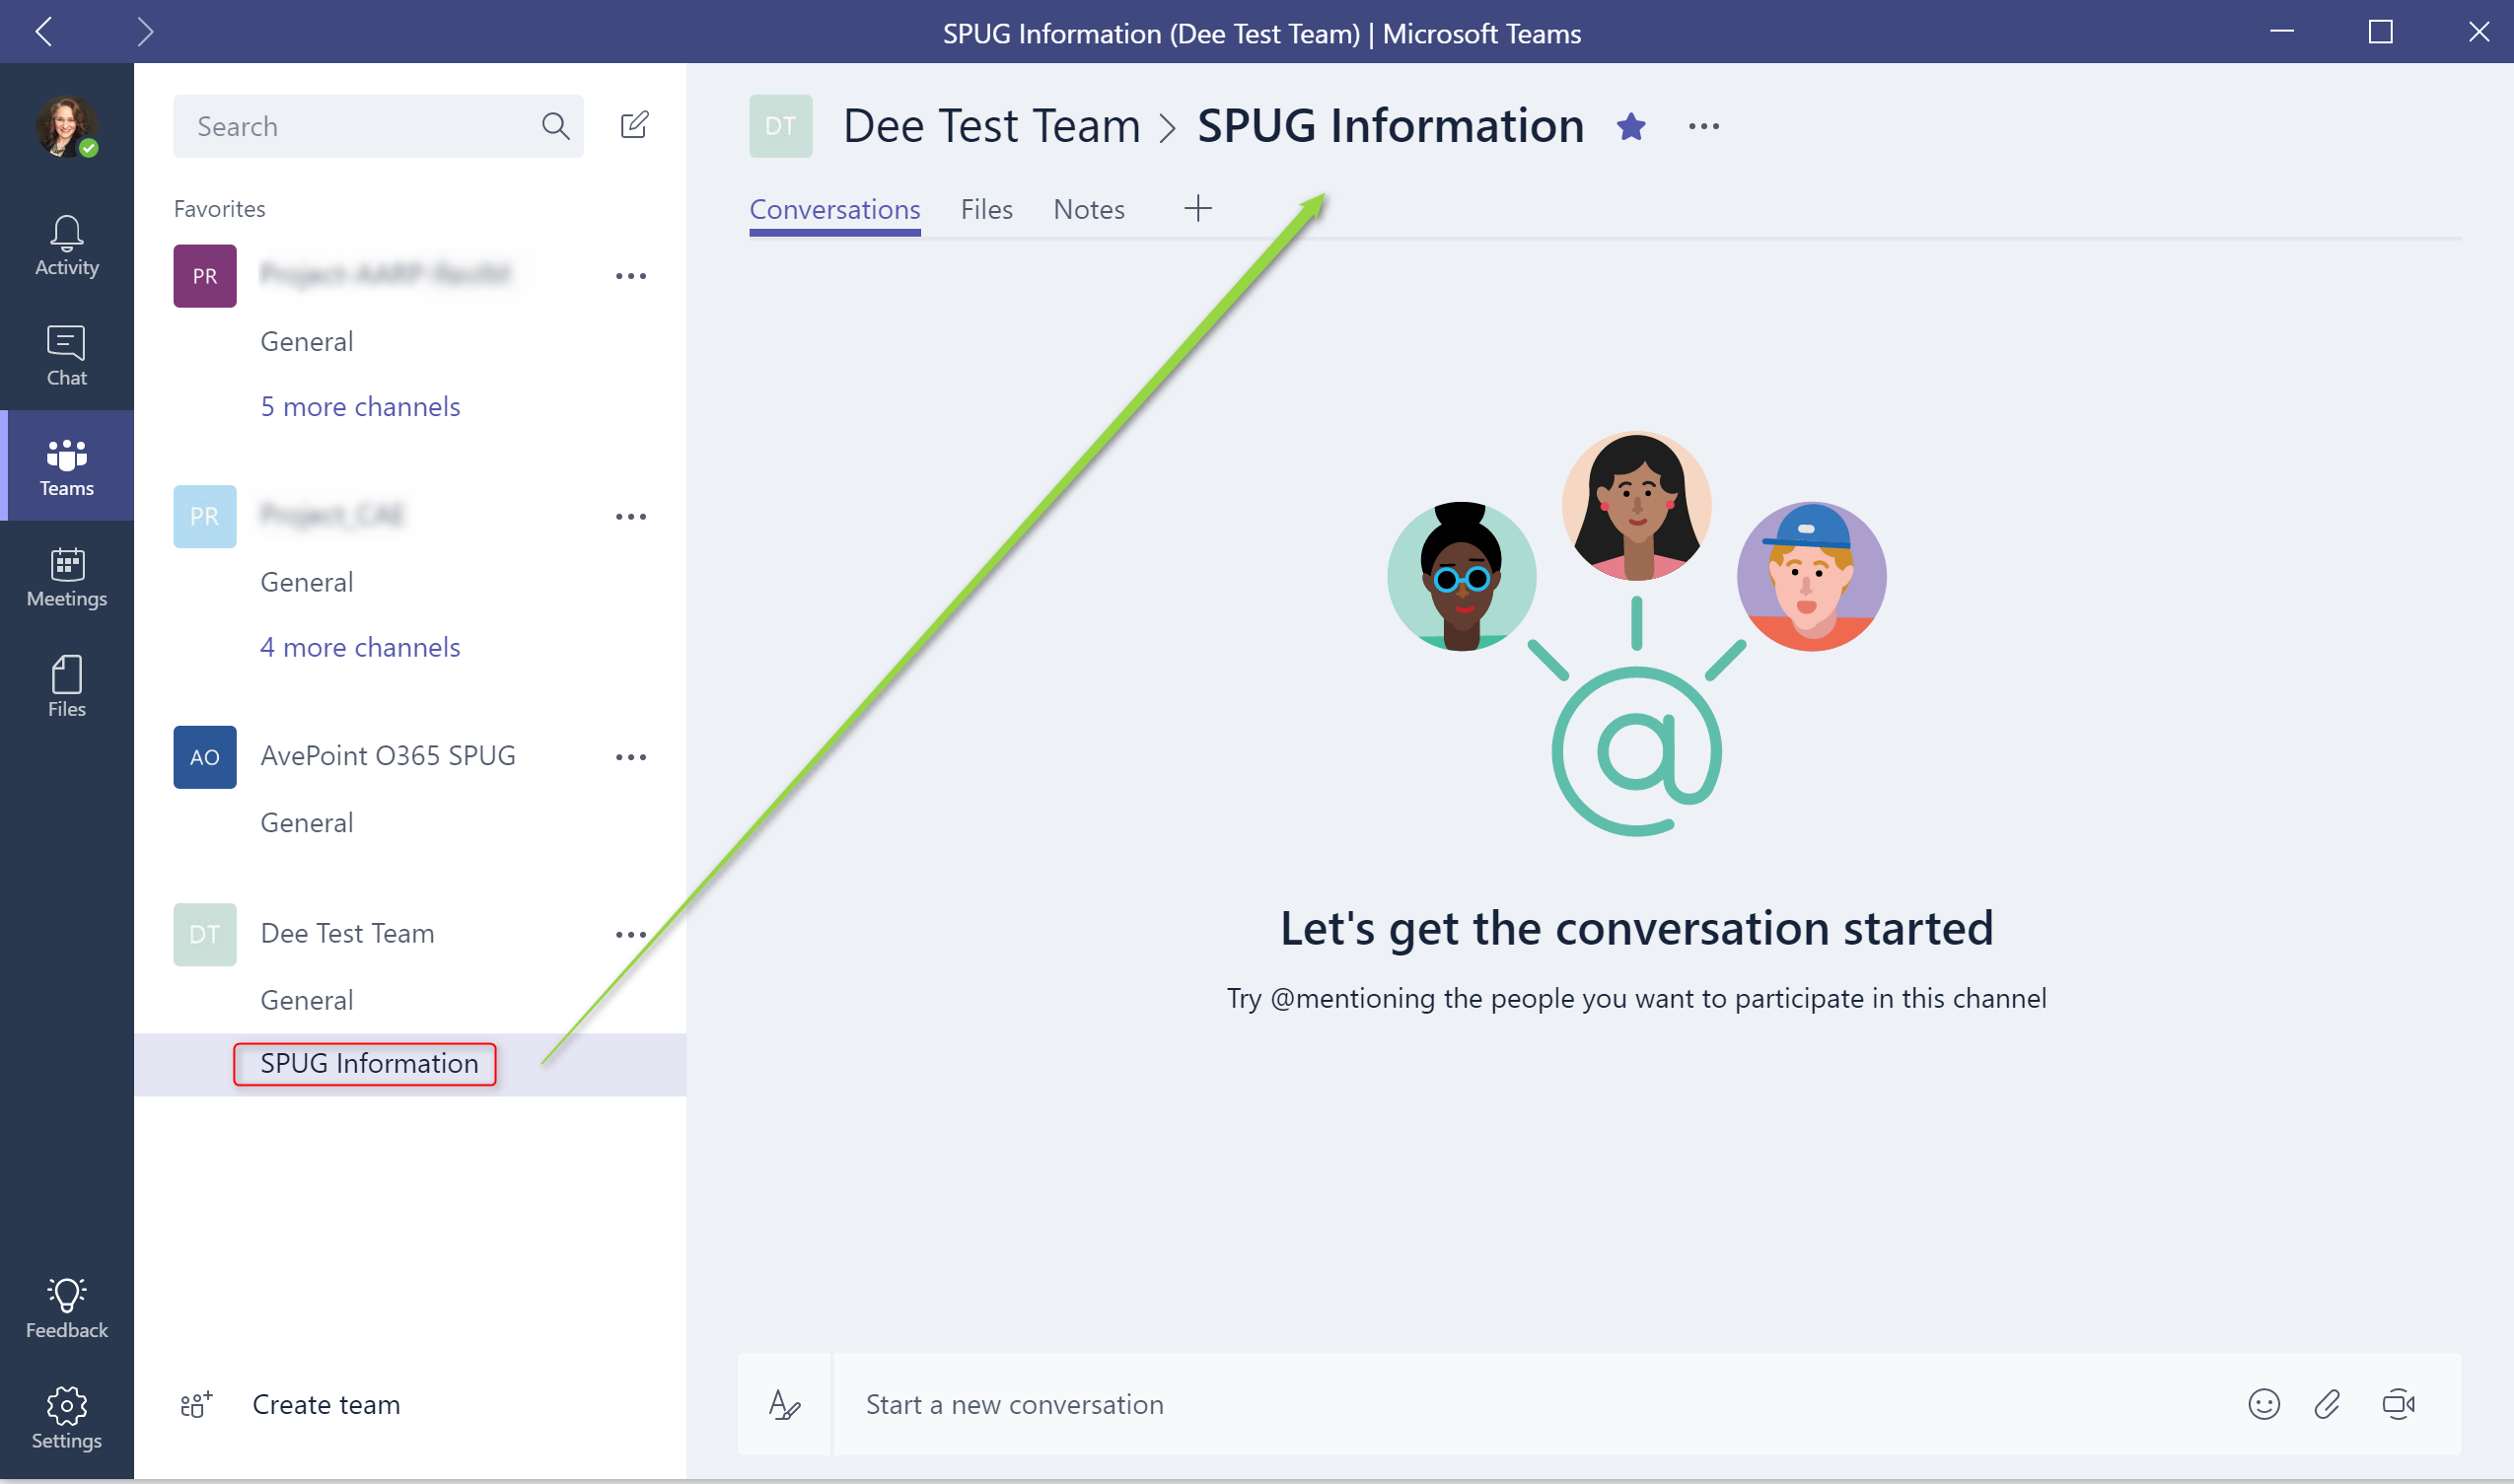This screenshot has height=1484, width=2514.
Task: Go forward with the forward arrow
Action: point(145,32)
